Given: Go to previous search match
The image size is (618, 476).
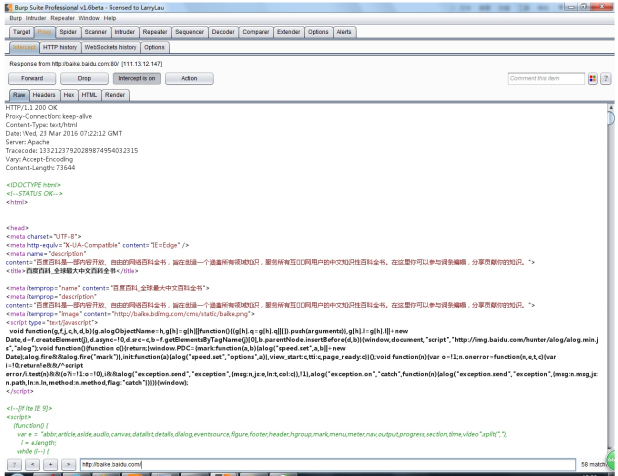Looking at the screenshot, I should click(x=32, y=465).
